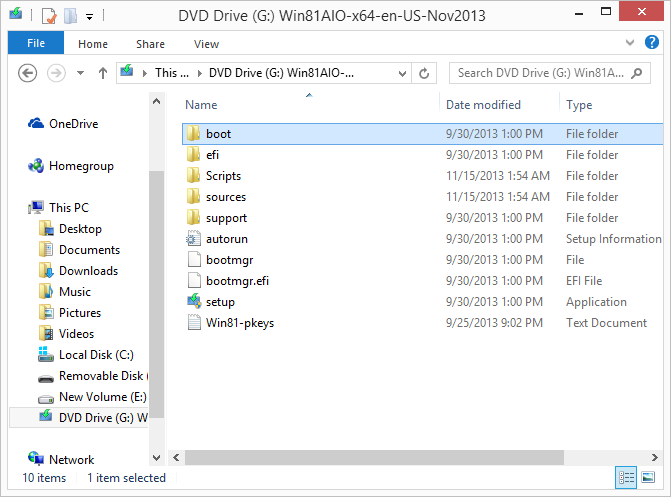Viewport: 671px width, 497px height.
Task: Select the support folder icon
Action: pos(193,217)
